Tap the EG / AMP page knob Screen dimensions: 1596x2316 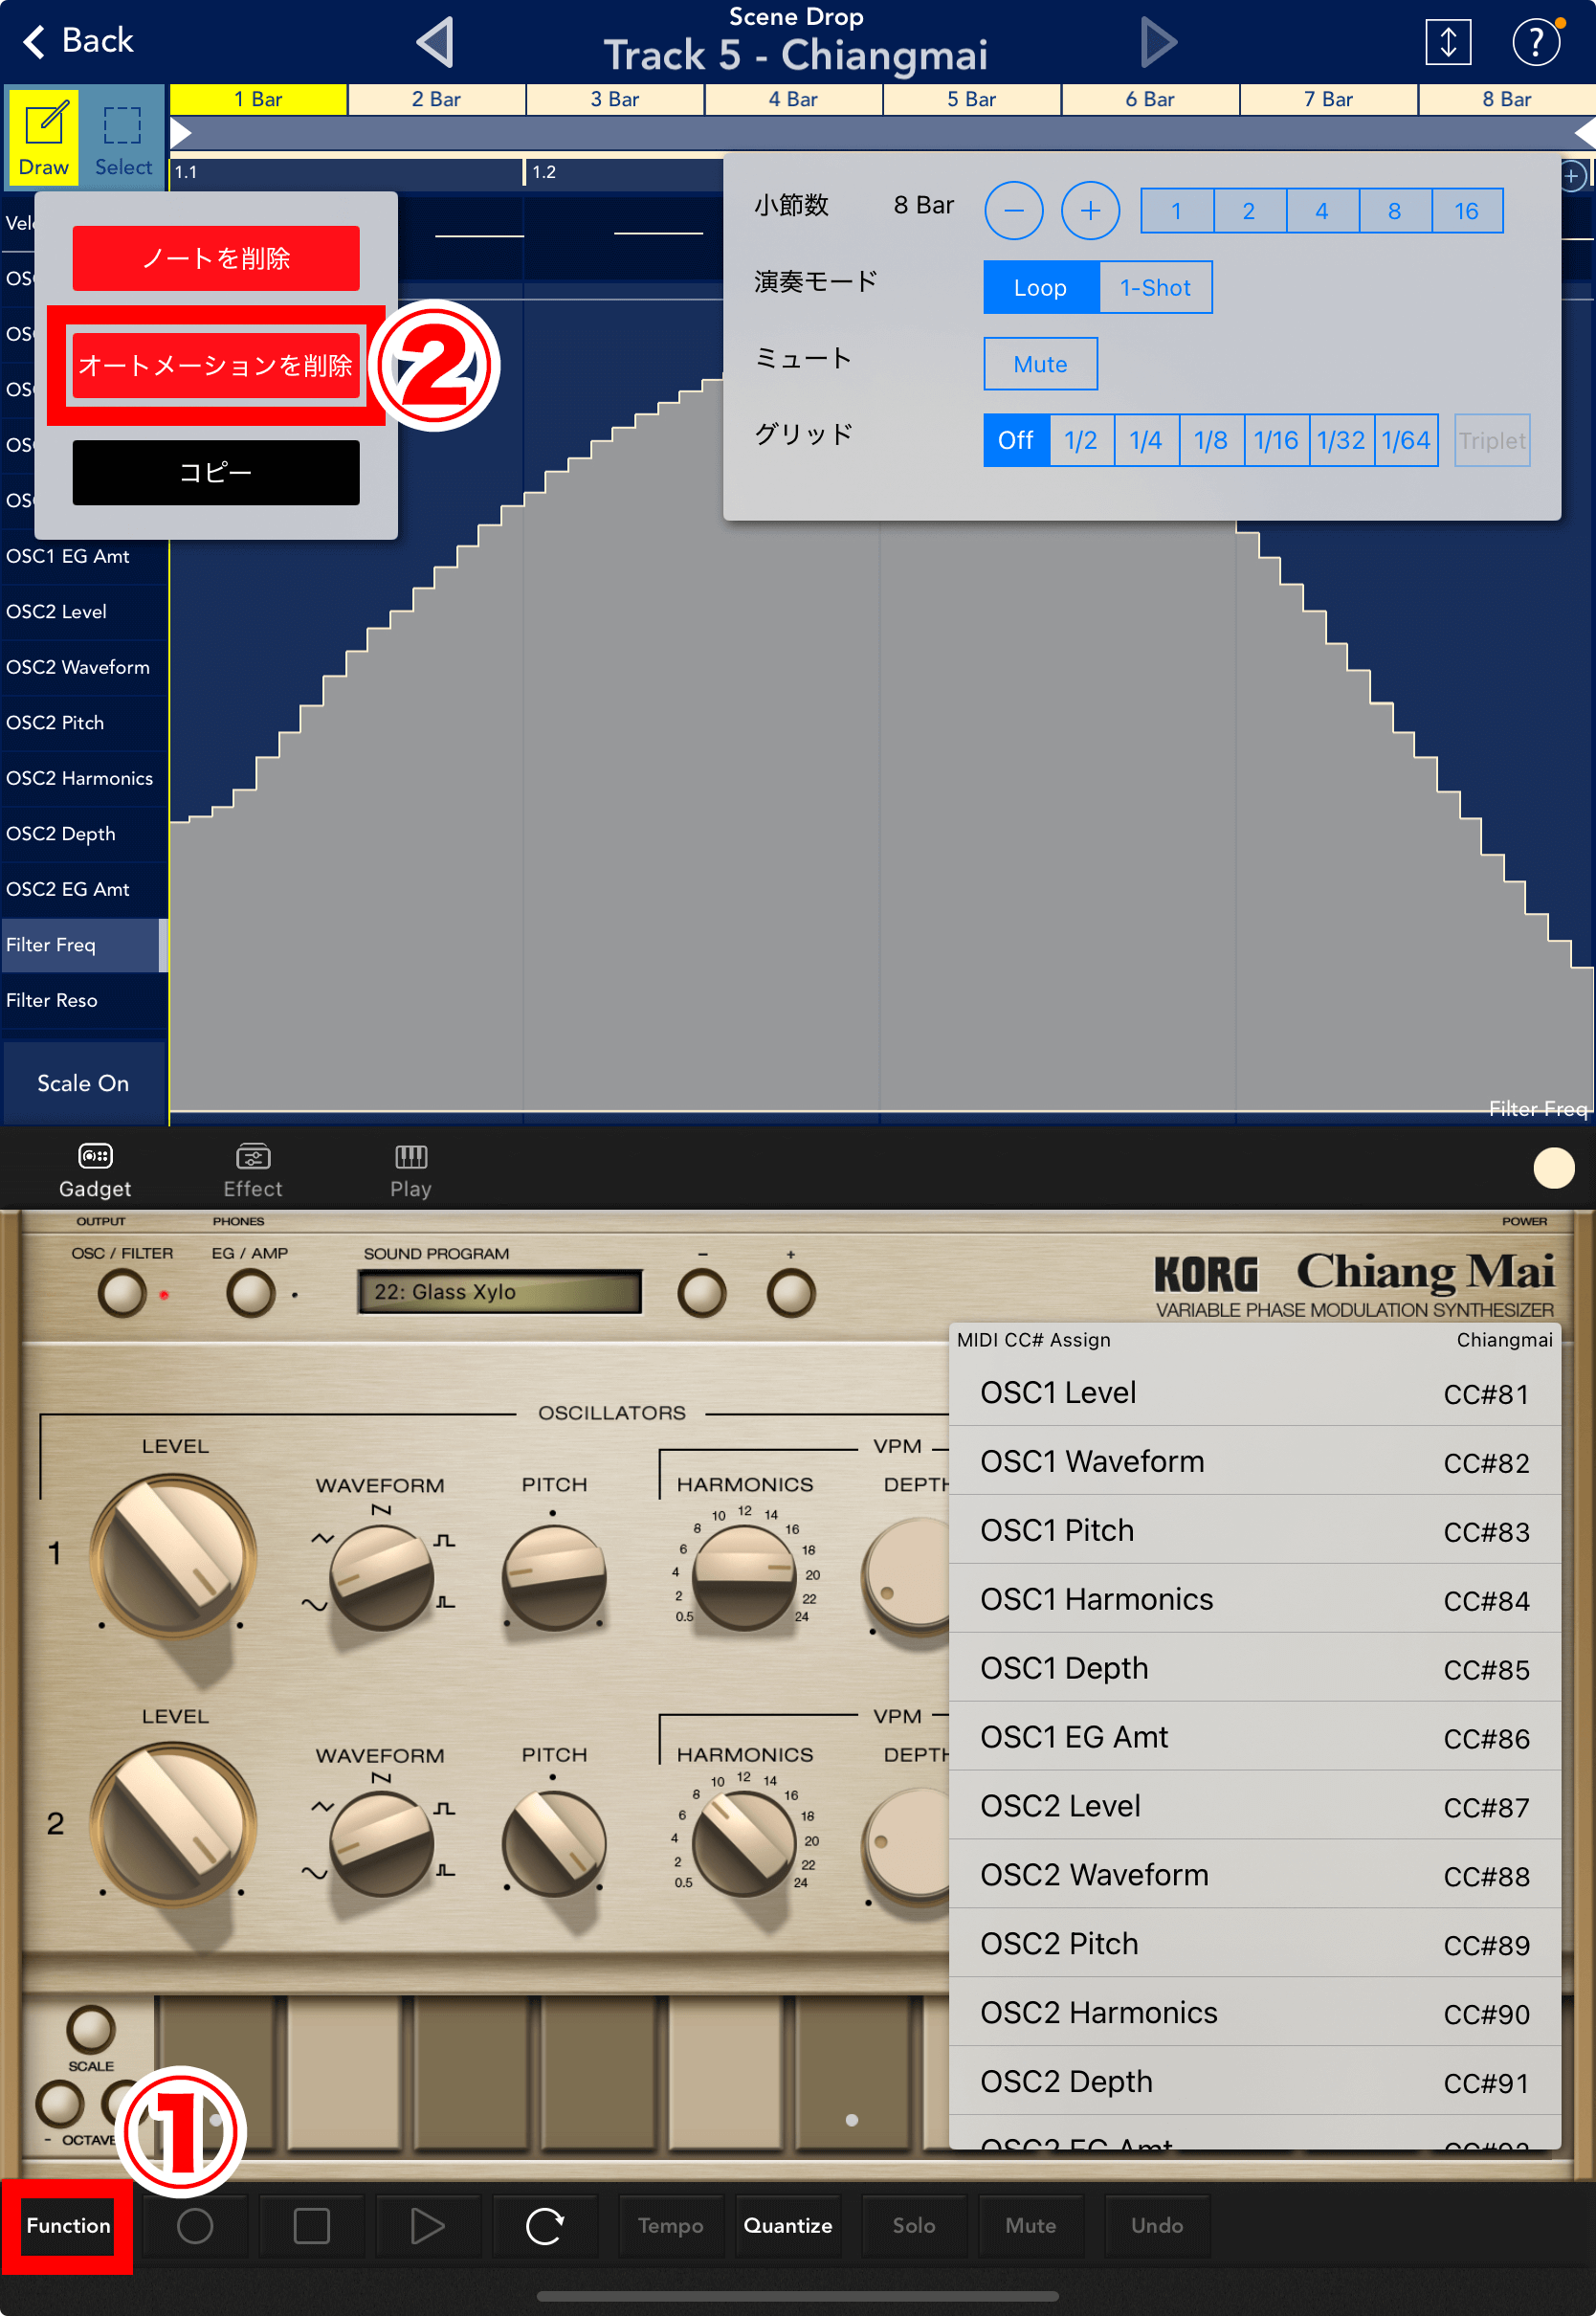251,1293
